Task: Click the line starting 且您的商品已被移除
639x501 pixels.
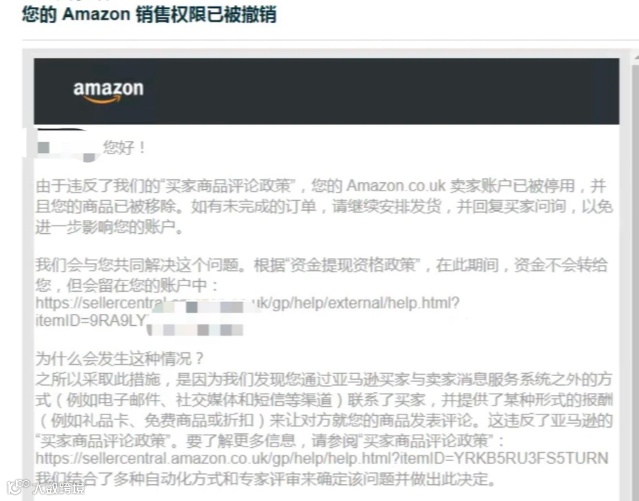Action: pos(324,207)
